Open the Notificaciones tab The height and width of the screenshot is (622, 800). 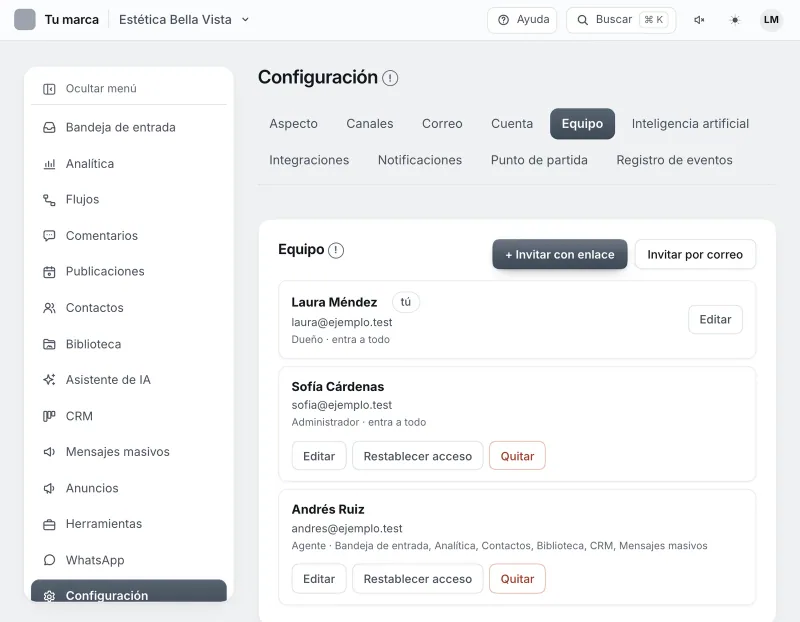tap(420, 160)
